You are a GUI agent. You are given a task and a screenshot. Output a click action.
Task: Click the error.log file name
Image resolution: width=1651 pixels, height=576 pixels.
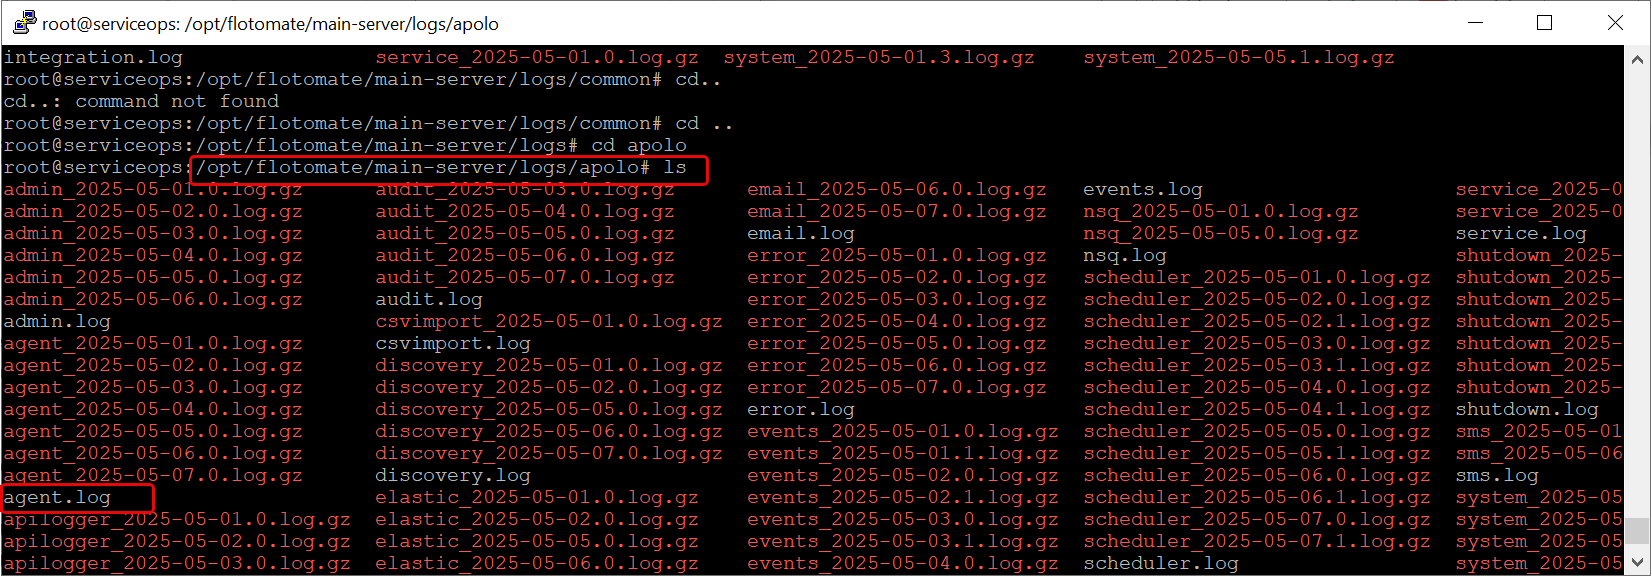(801, 409)
